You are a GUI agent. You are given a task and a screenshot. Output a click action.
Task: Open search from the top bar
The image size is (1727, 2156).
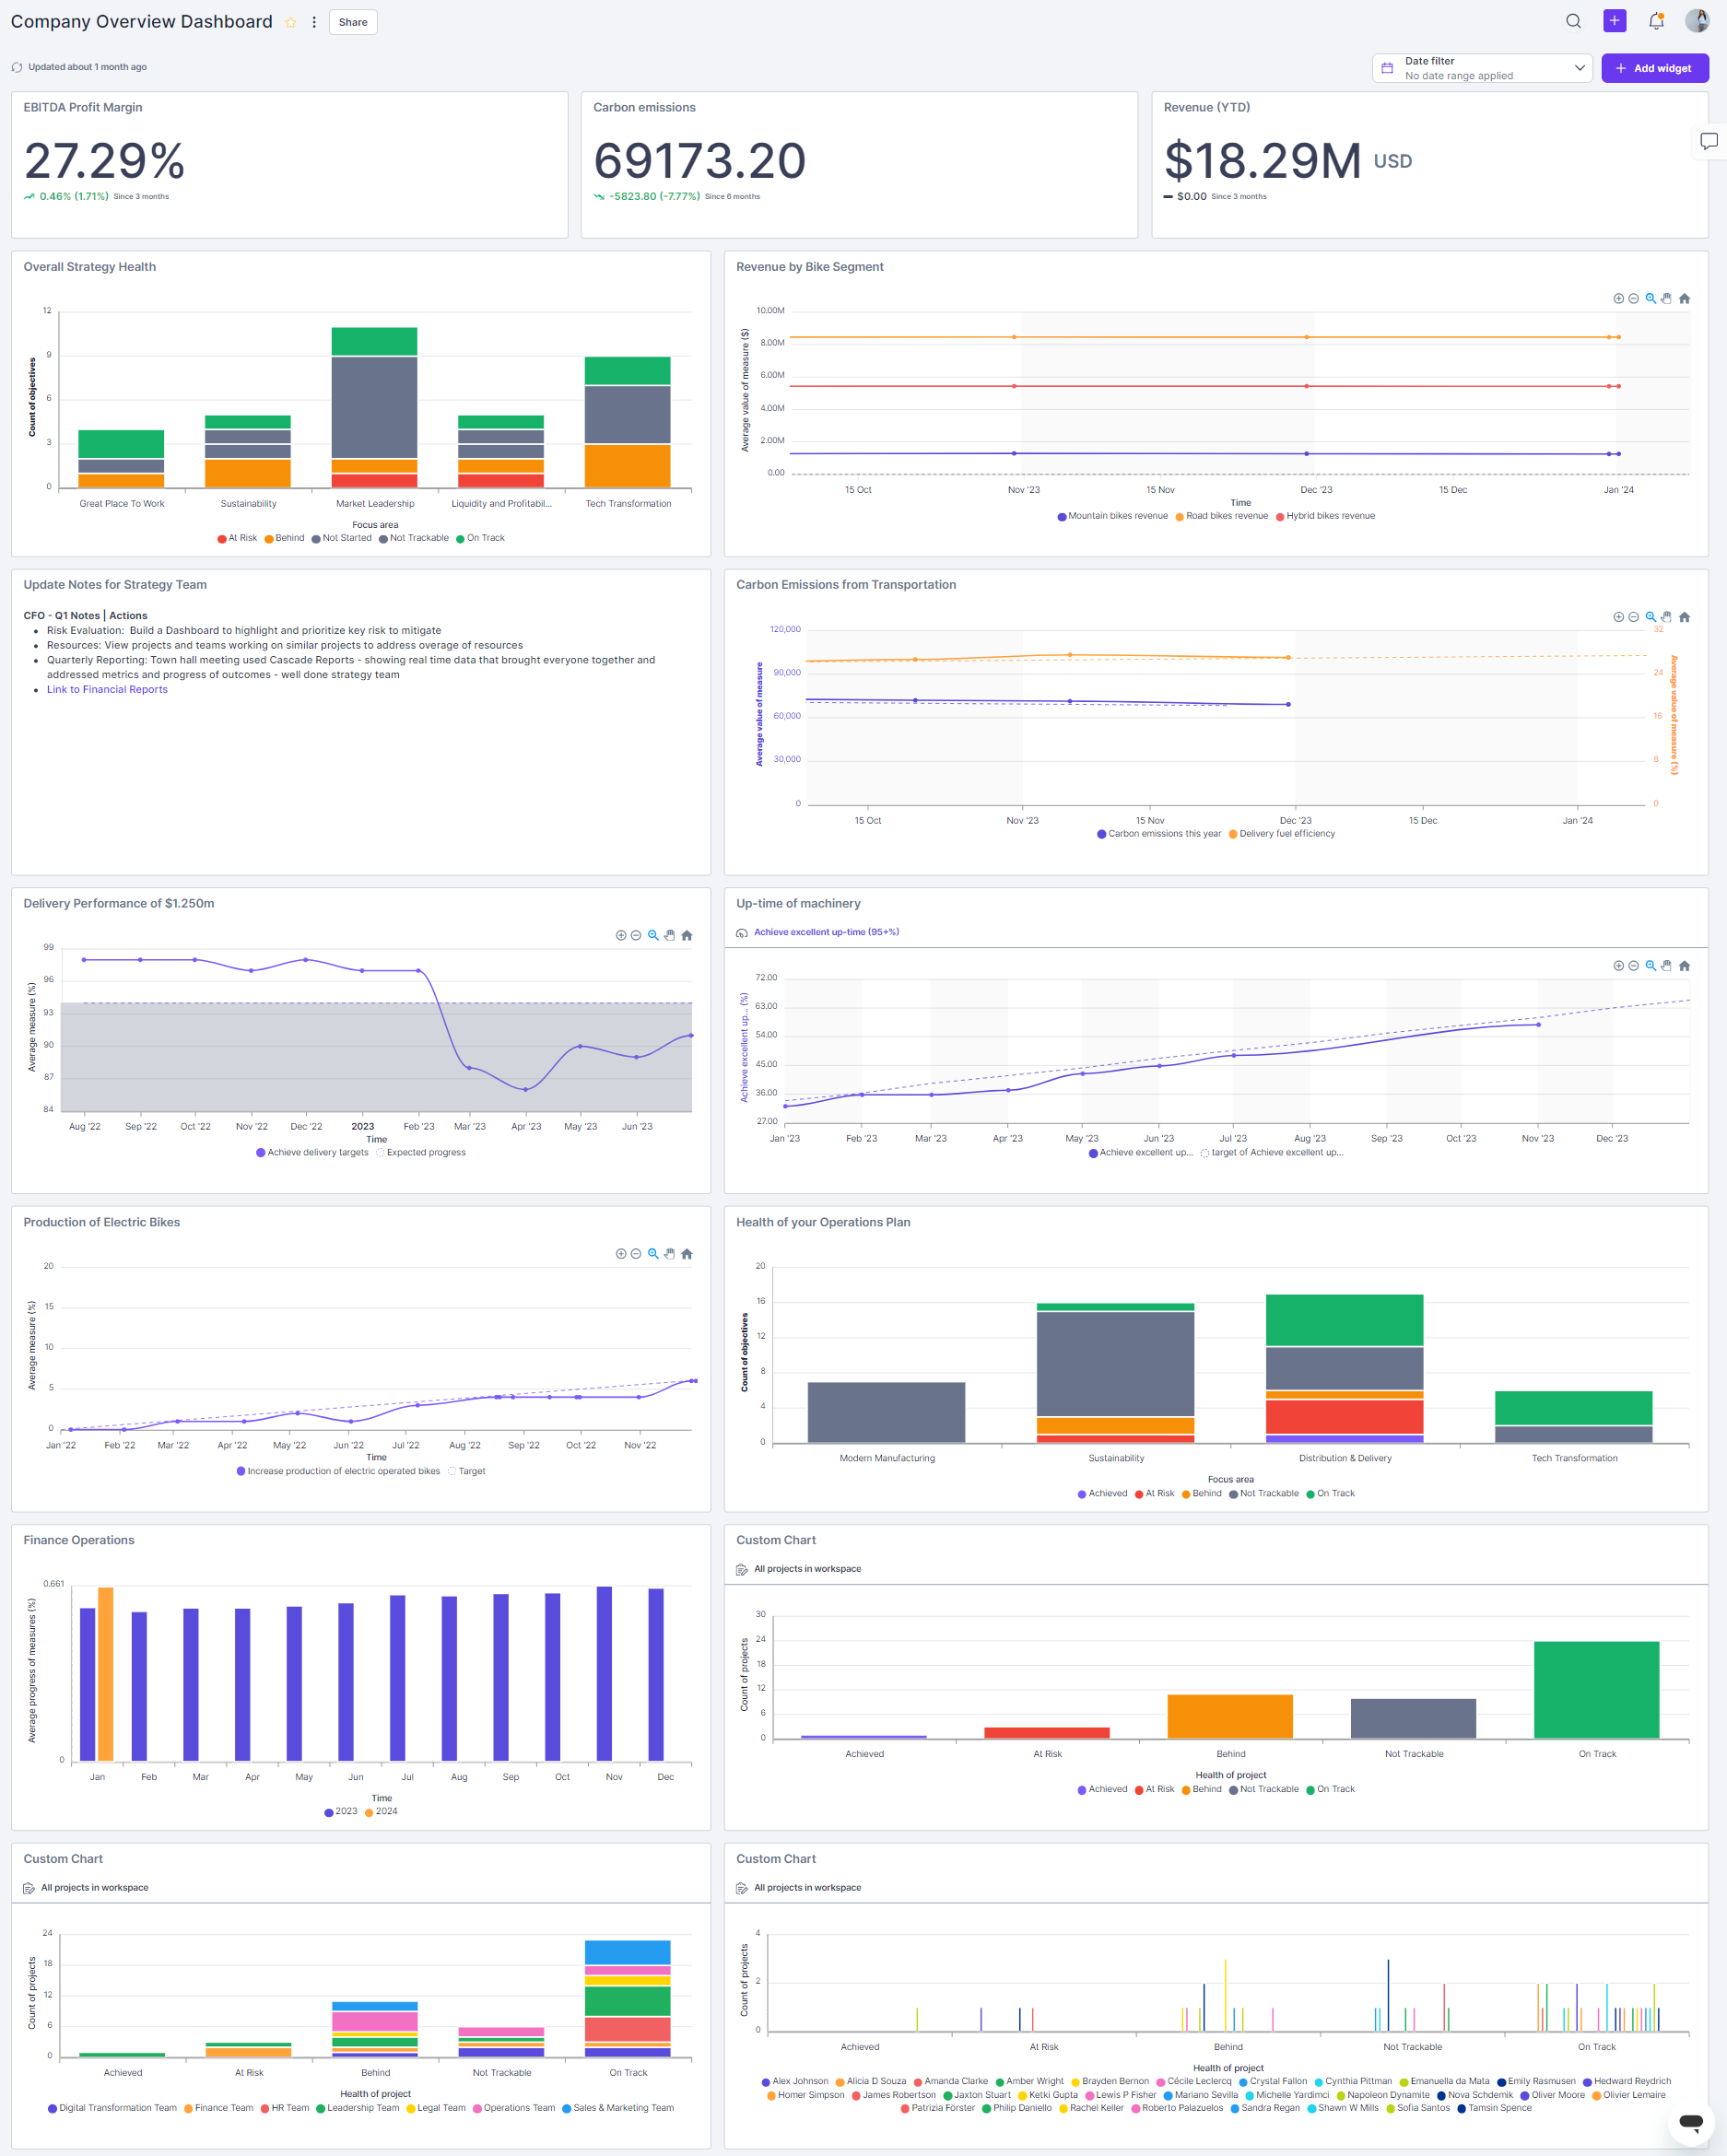pyautogui.click(x=1572, y=21)
